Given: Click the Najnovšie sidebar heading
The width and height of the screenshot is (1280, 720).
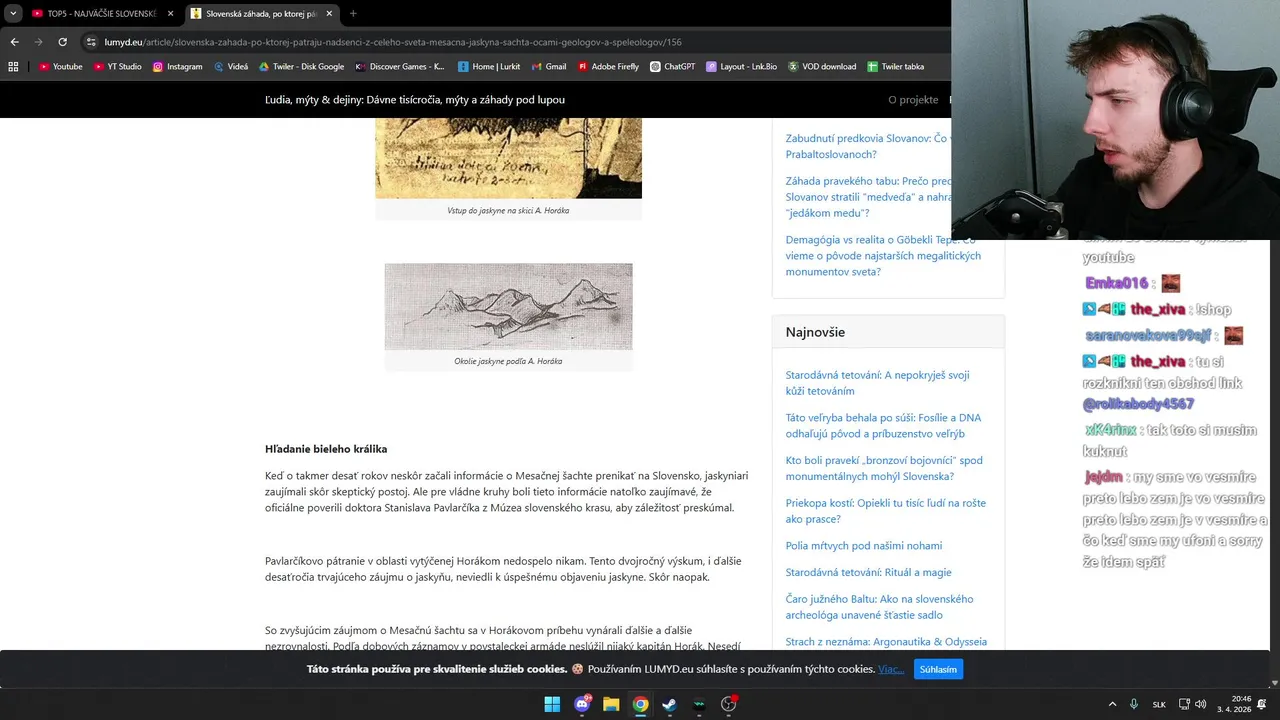Looking at the screenshot, I should pos(815,332).
